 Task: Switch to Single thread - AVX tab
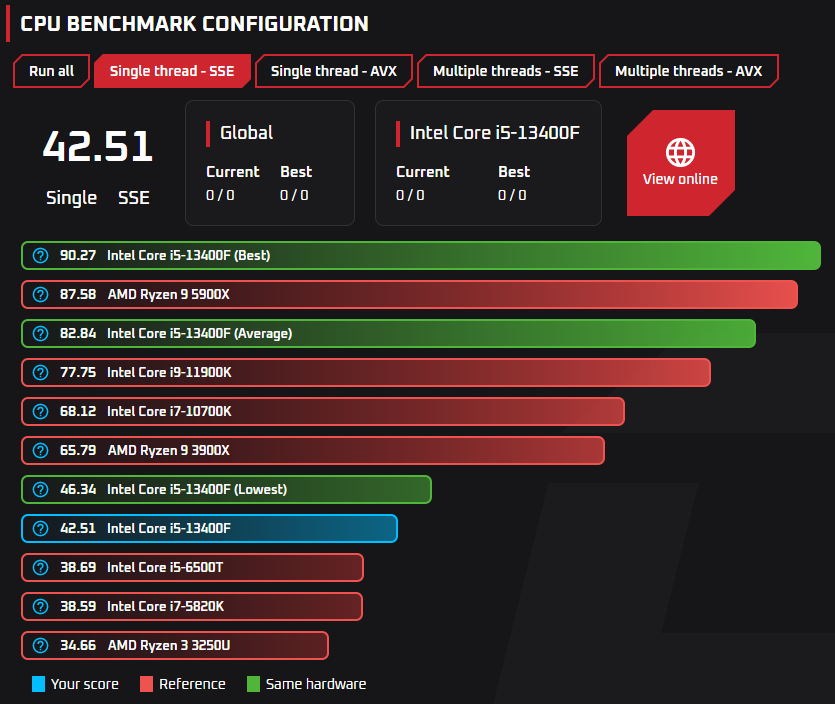click(334, 71)
